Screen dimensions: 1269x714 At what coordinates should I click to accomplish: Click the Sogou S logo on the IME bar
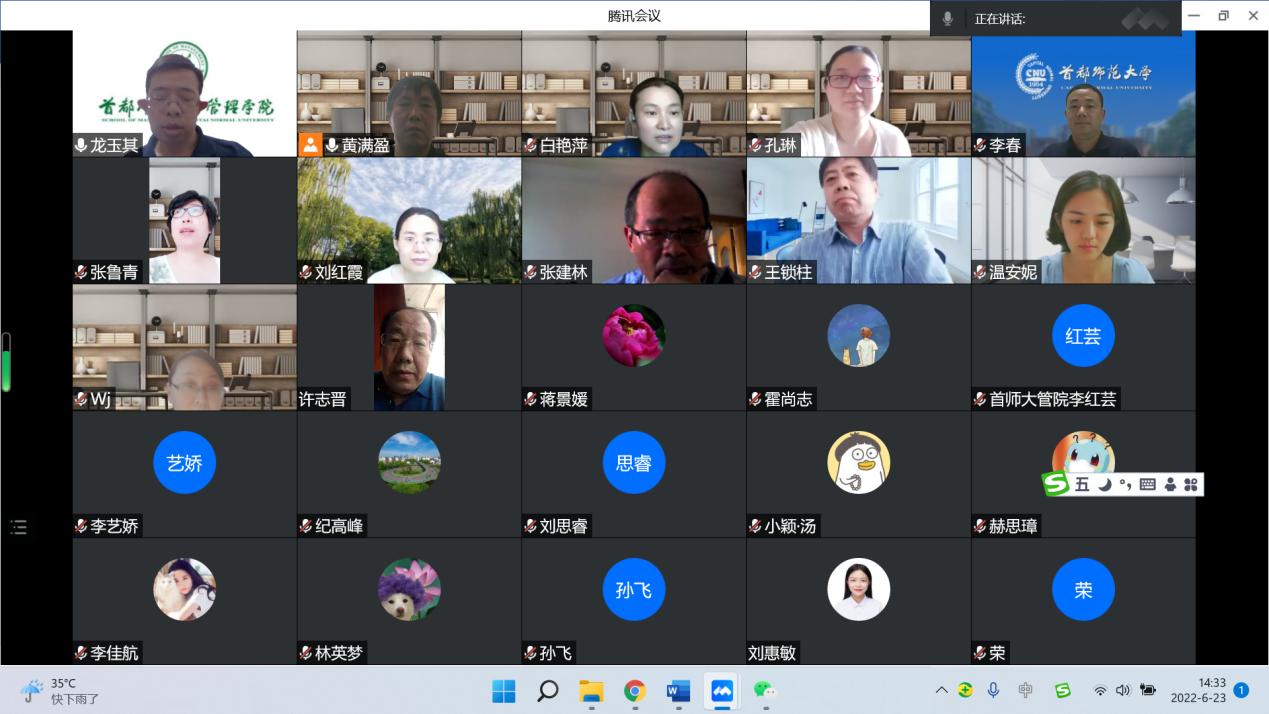click(x=1056, y=484)
